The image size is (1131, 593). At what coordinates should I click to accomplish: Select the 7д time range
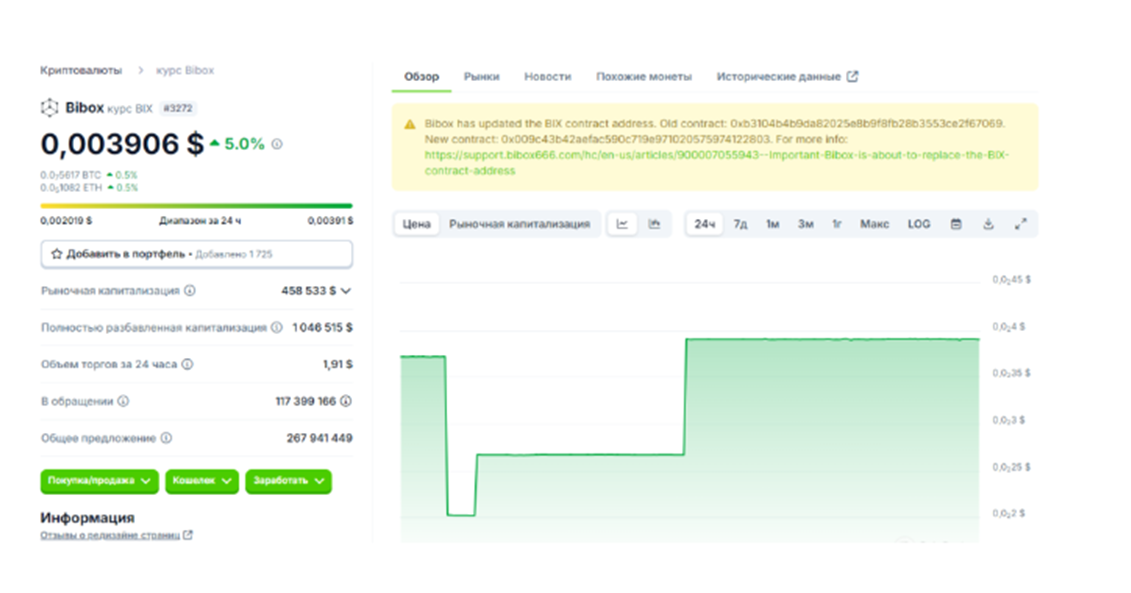click(x=740, y=224)
